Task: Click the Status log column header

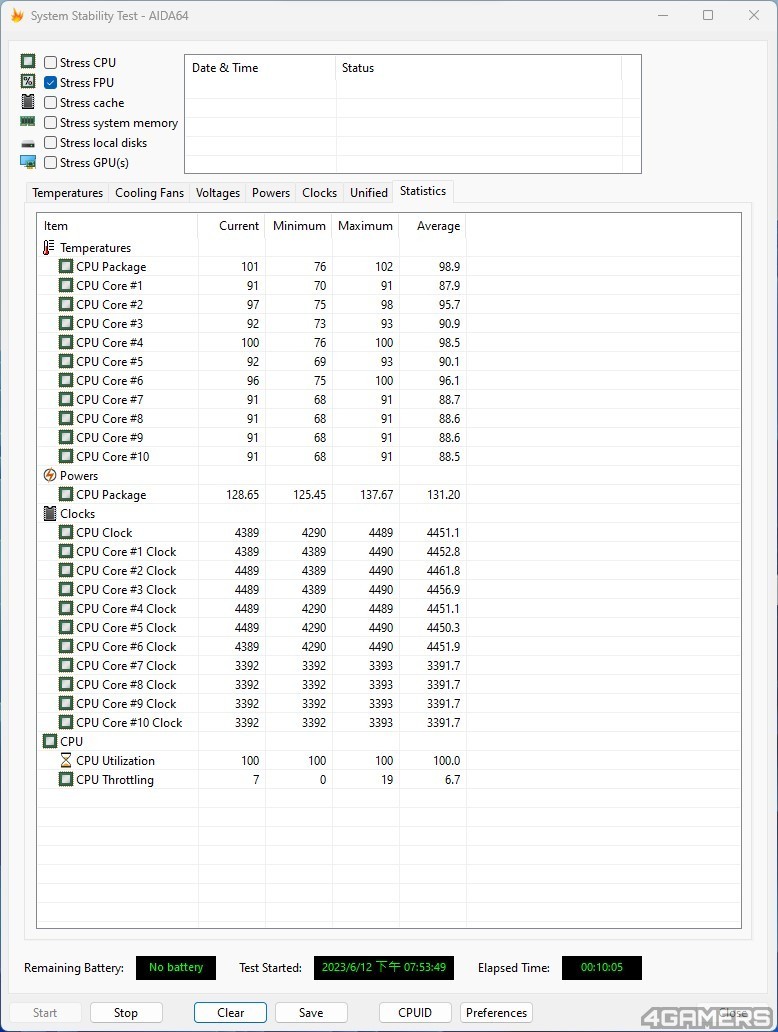Action: pos(479,68)
